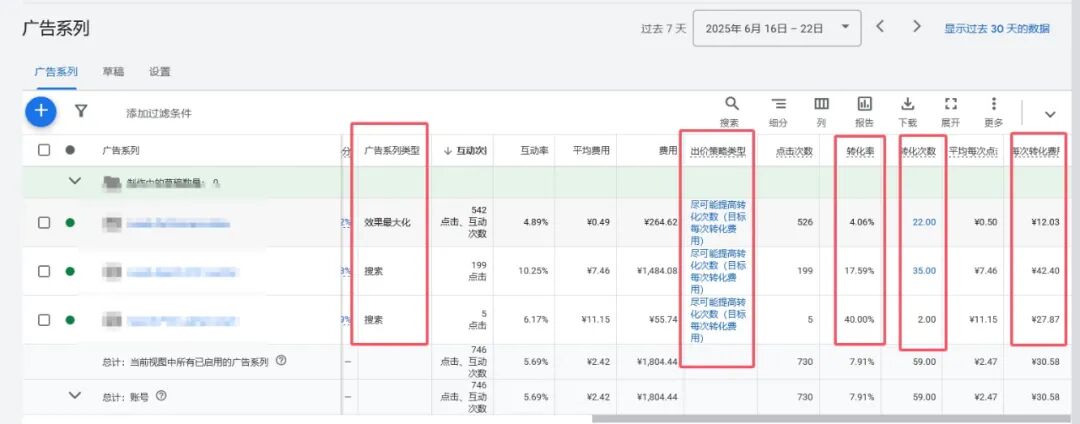Switch to the 草稿 tab

pos(113,72)
